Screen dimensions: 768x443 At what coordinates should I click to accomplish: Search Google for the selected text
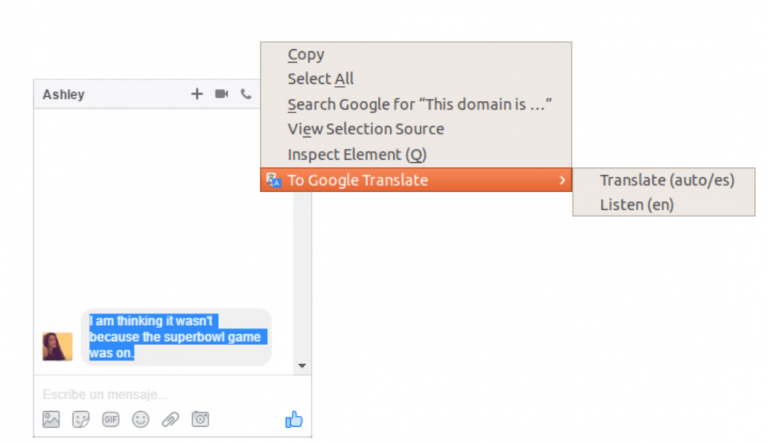click(x=420, y=104)
